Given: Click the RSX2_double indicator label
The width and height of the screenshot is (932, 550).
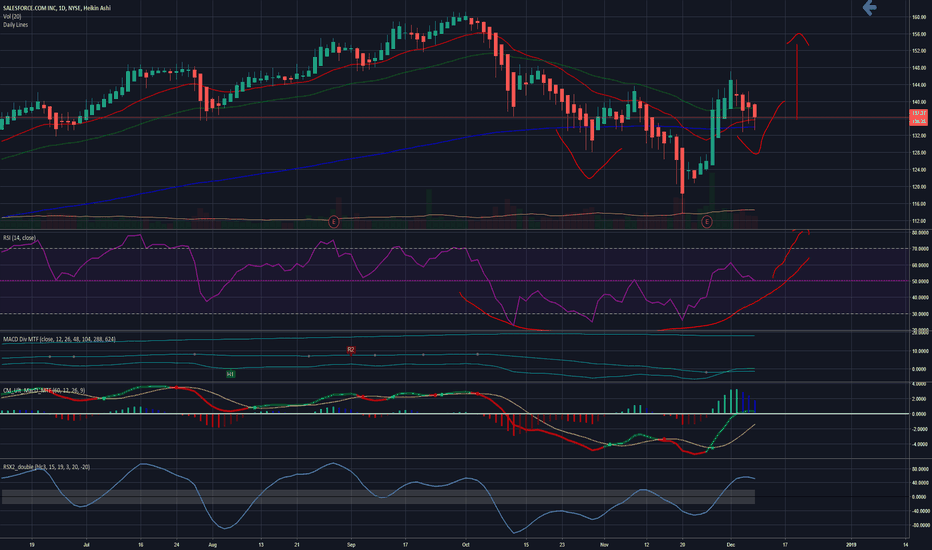Looking at the screenshot, I should (x=46, y=467).
